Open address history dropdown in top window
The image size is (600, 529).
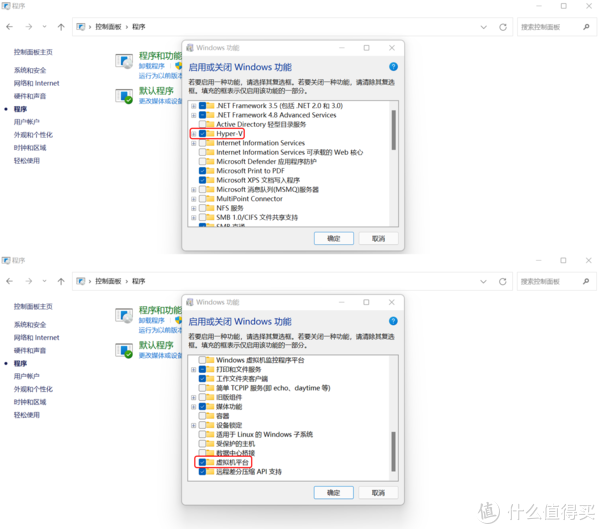[484, 27]
